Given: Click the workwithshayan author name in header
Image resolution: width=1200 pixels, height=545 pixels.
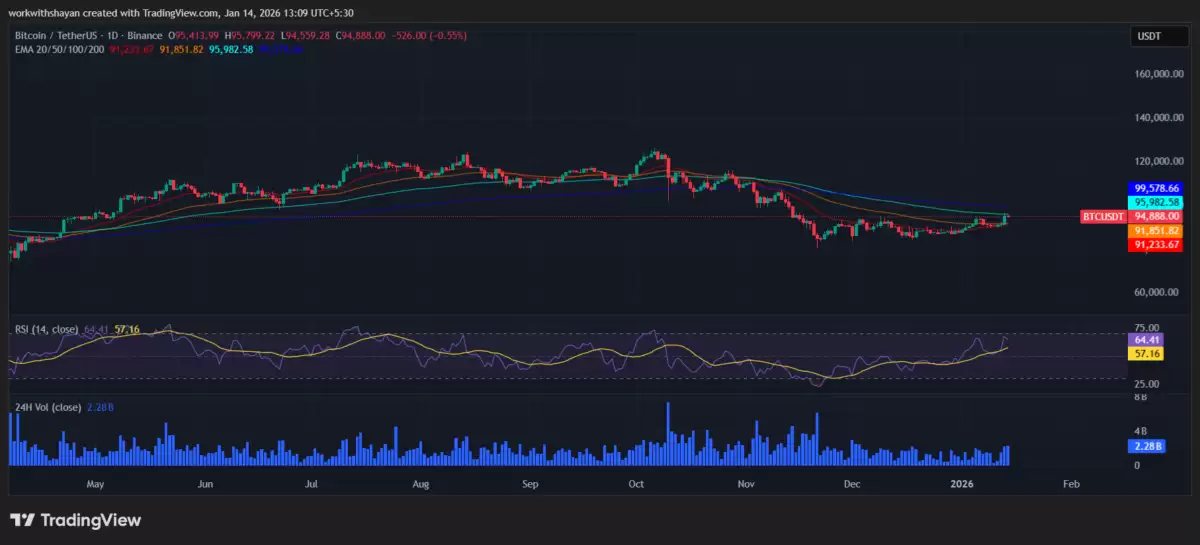Looking at the screenshot, I should [x=47, y=13].
